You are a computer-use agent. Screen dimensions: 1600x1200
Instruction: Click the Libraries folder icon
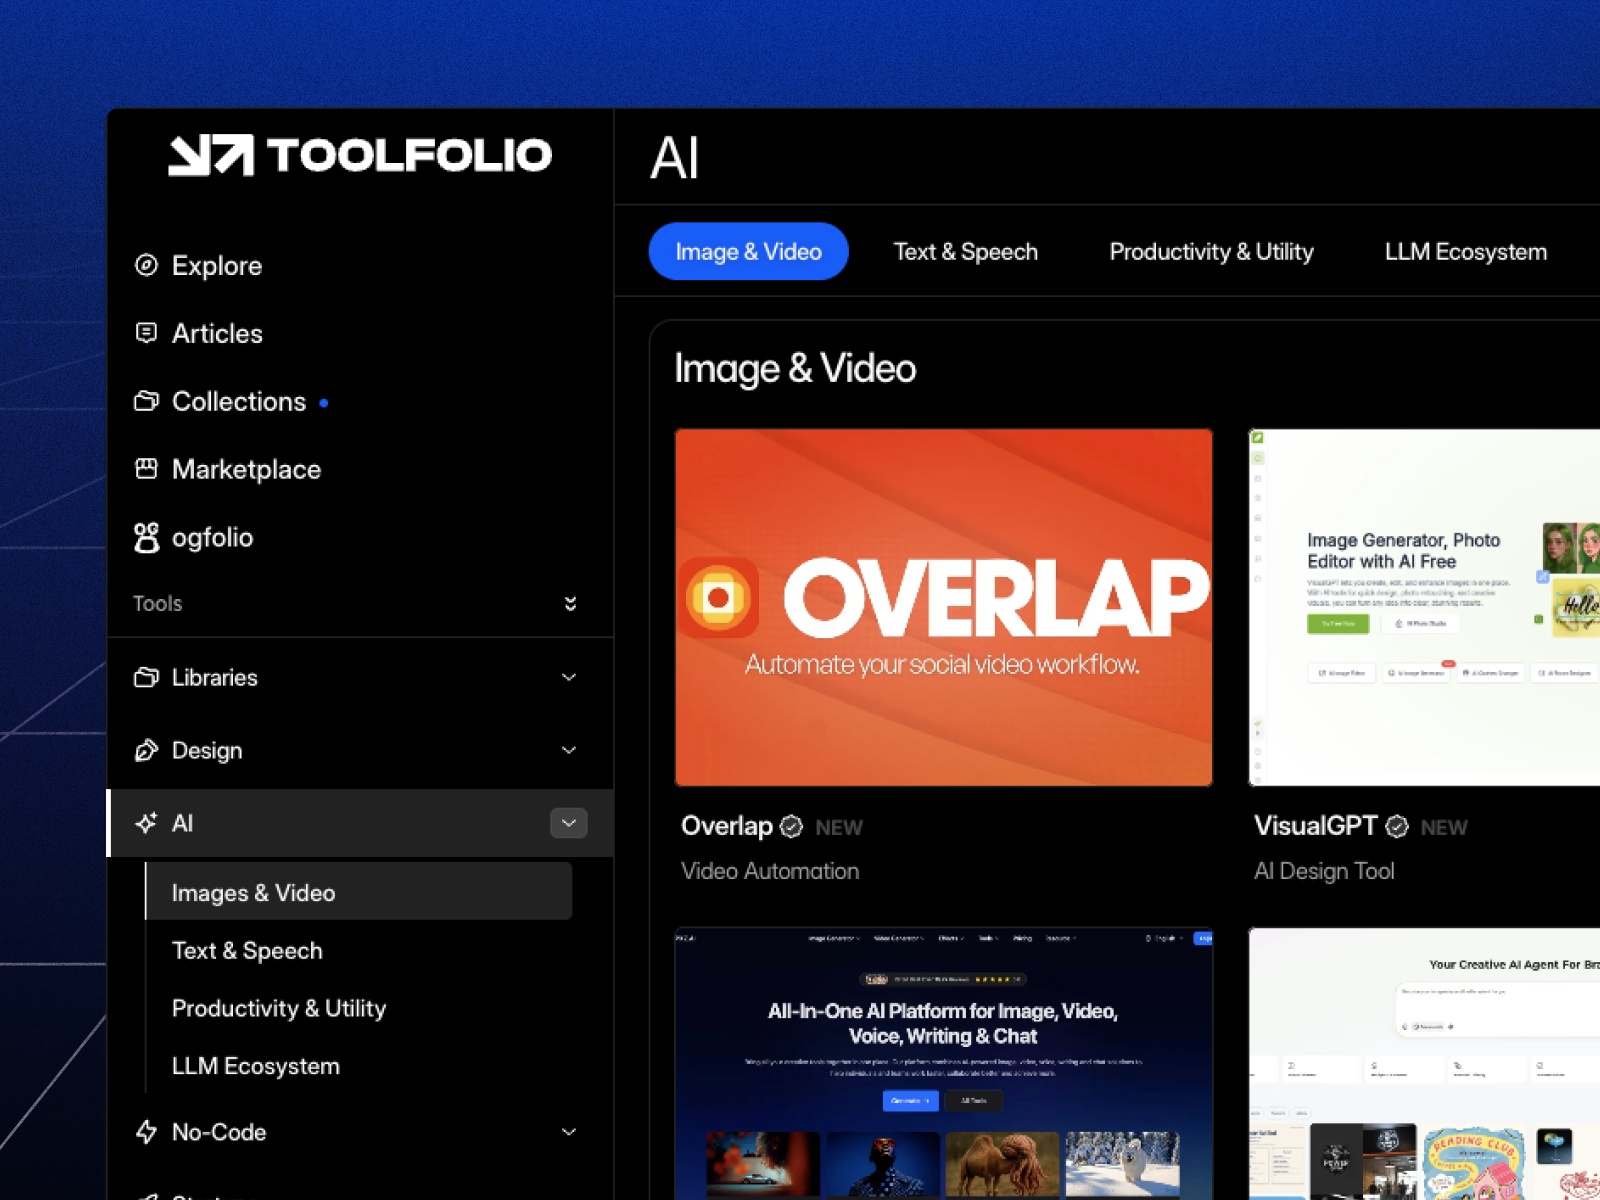pos(146,677)
